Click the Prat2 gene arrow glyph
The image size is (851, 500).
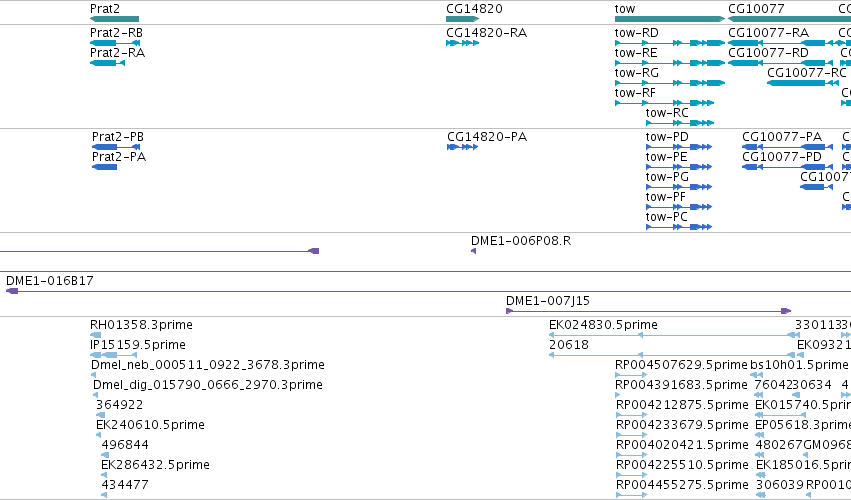point(115,19)
